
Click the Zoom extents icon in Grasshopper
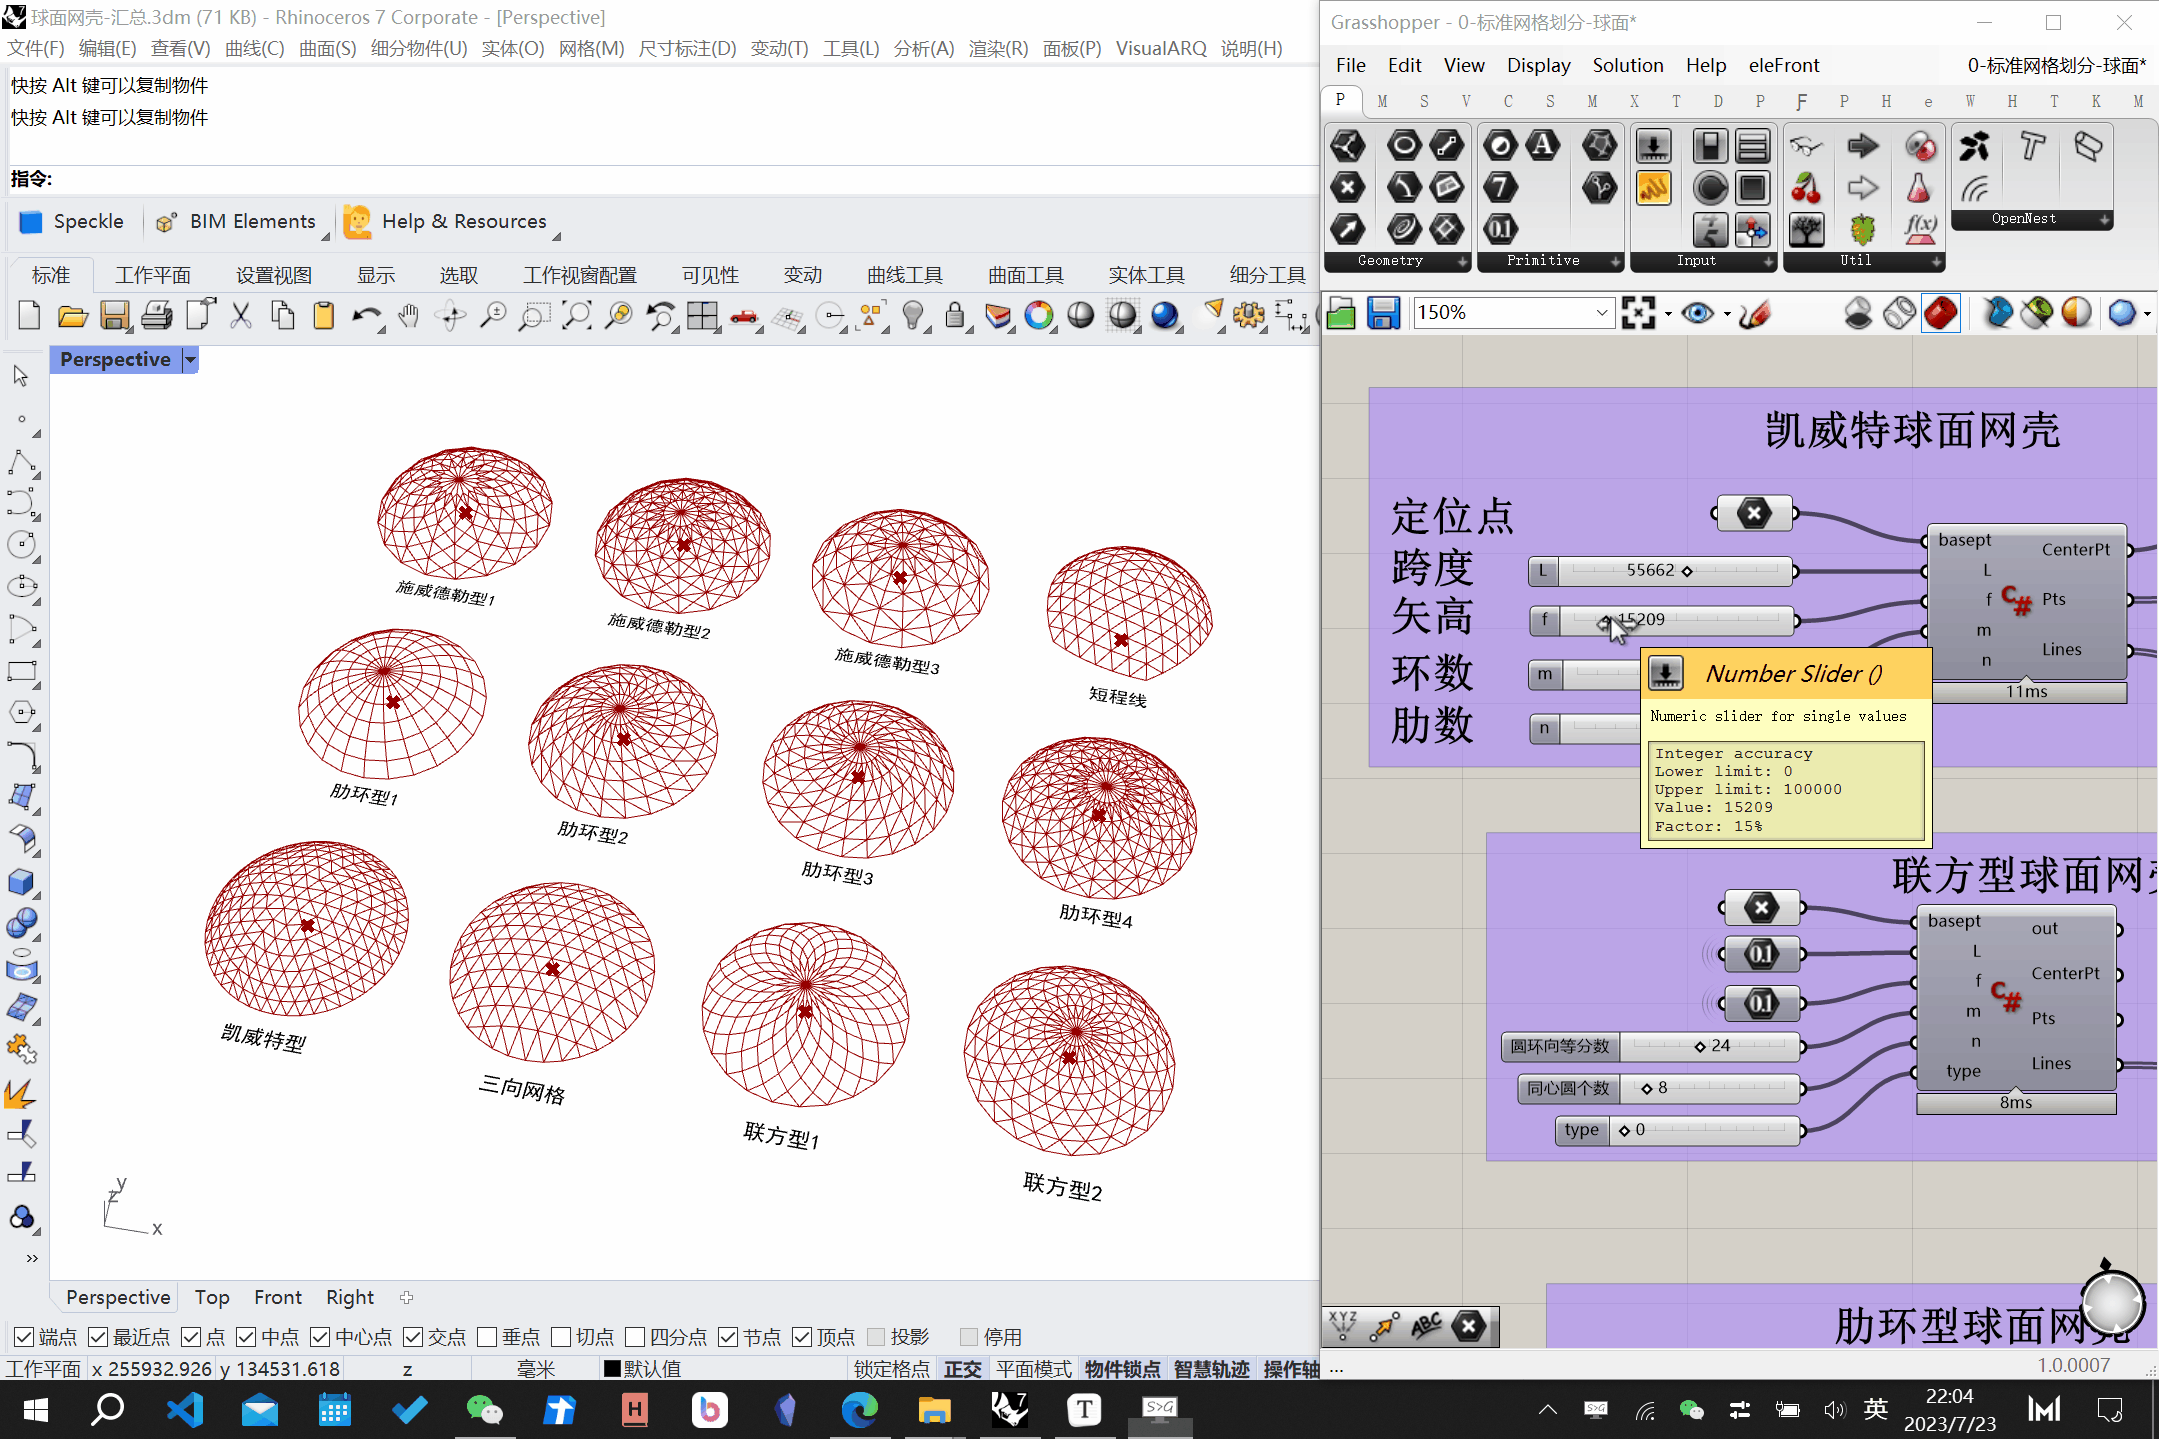[x=1637, y=313]
